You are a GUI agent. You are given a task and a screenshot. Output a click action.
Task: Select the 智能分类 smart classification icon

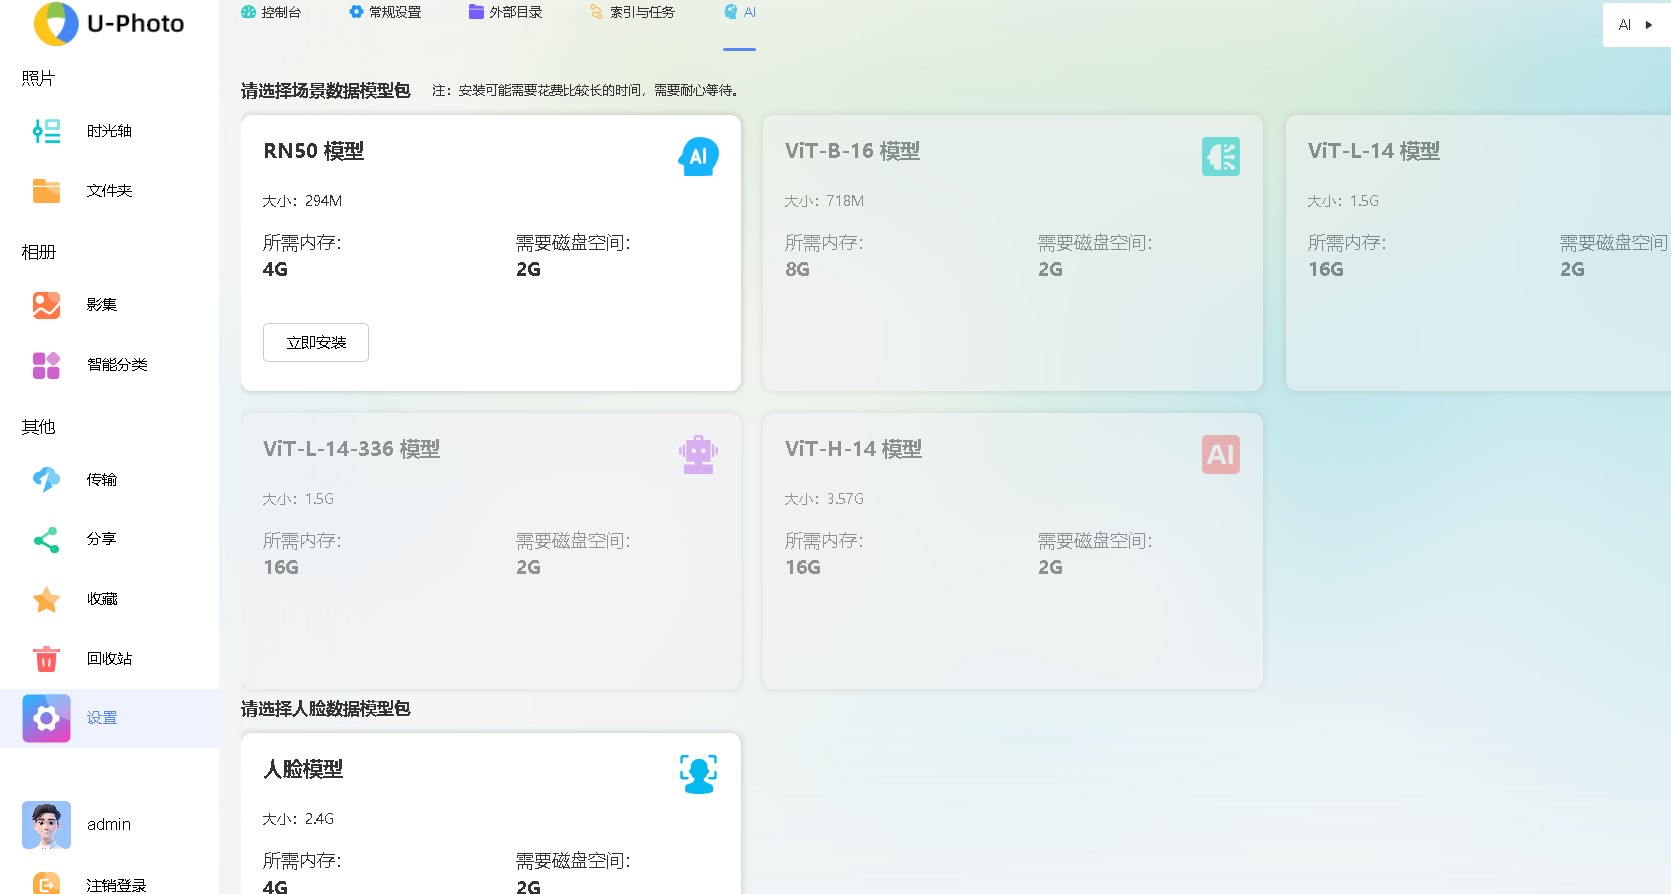[46, 365]
